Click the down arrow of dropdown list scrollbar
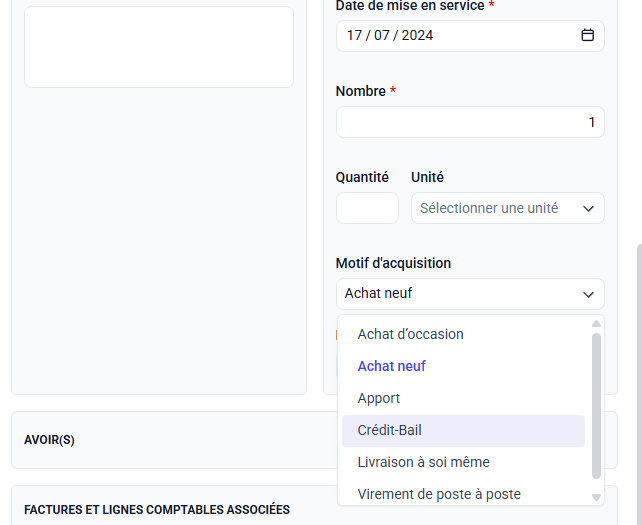 click(597, 497)
